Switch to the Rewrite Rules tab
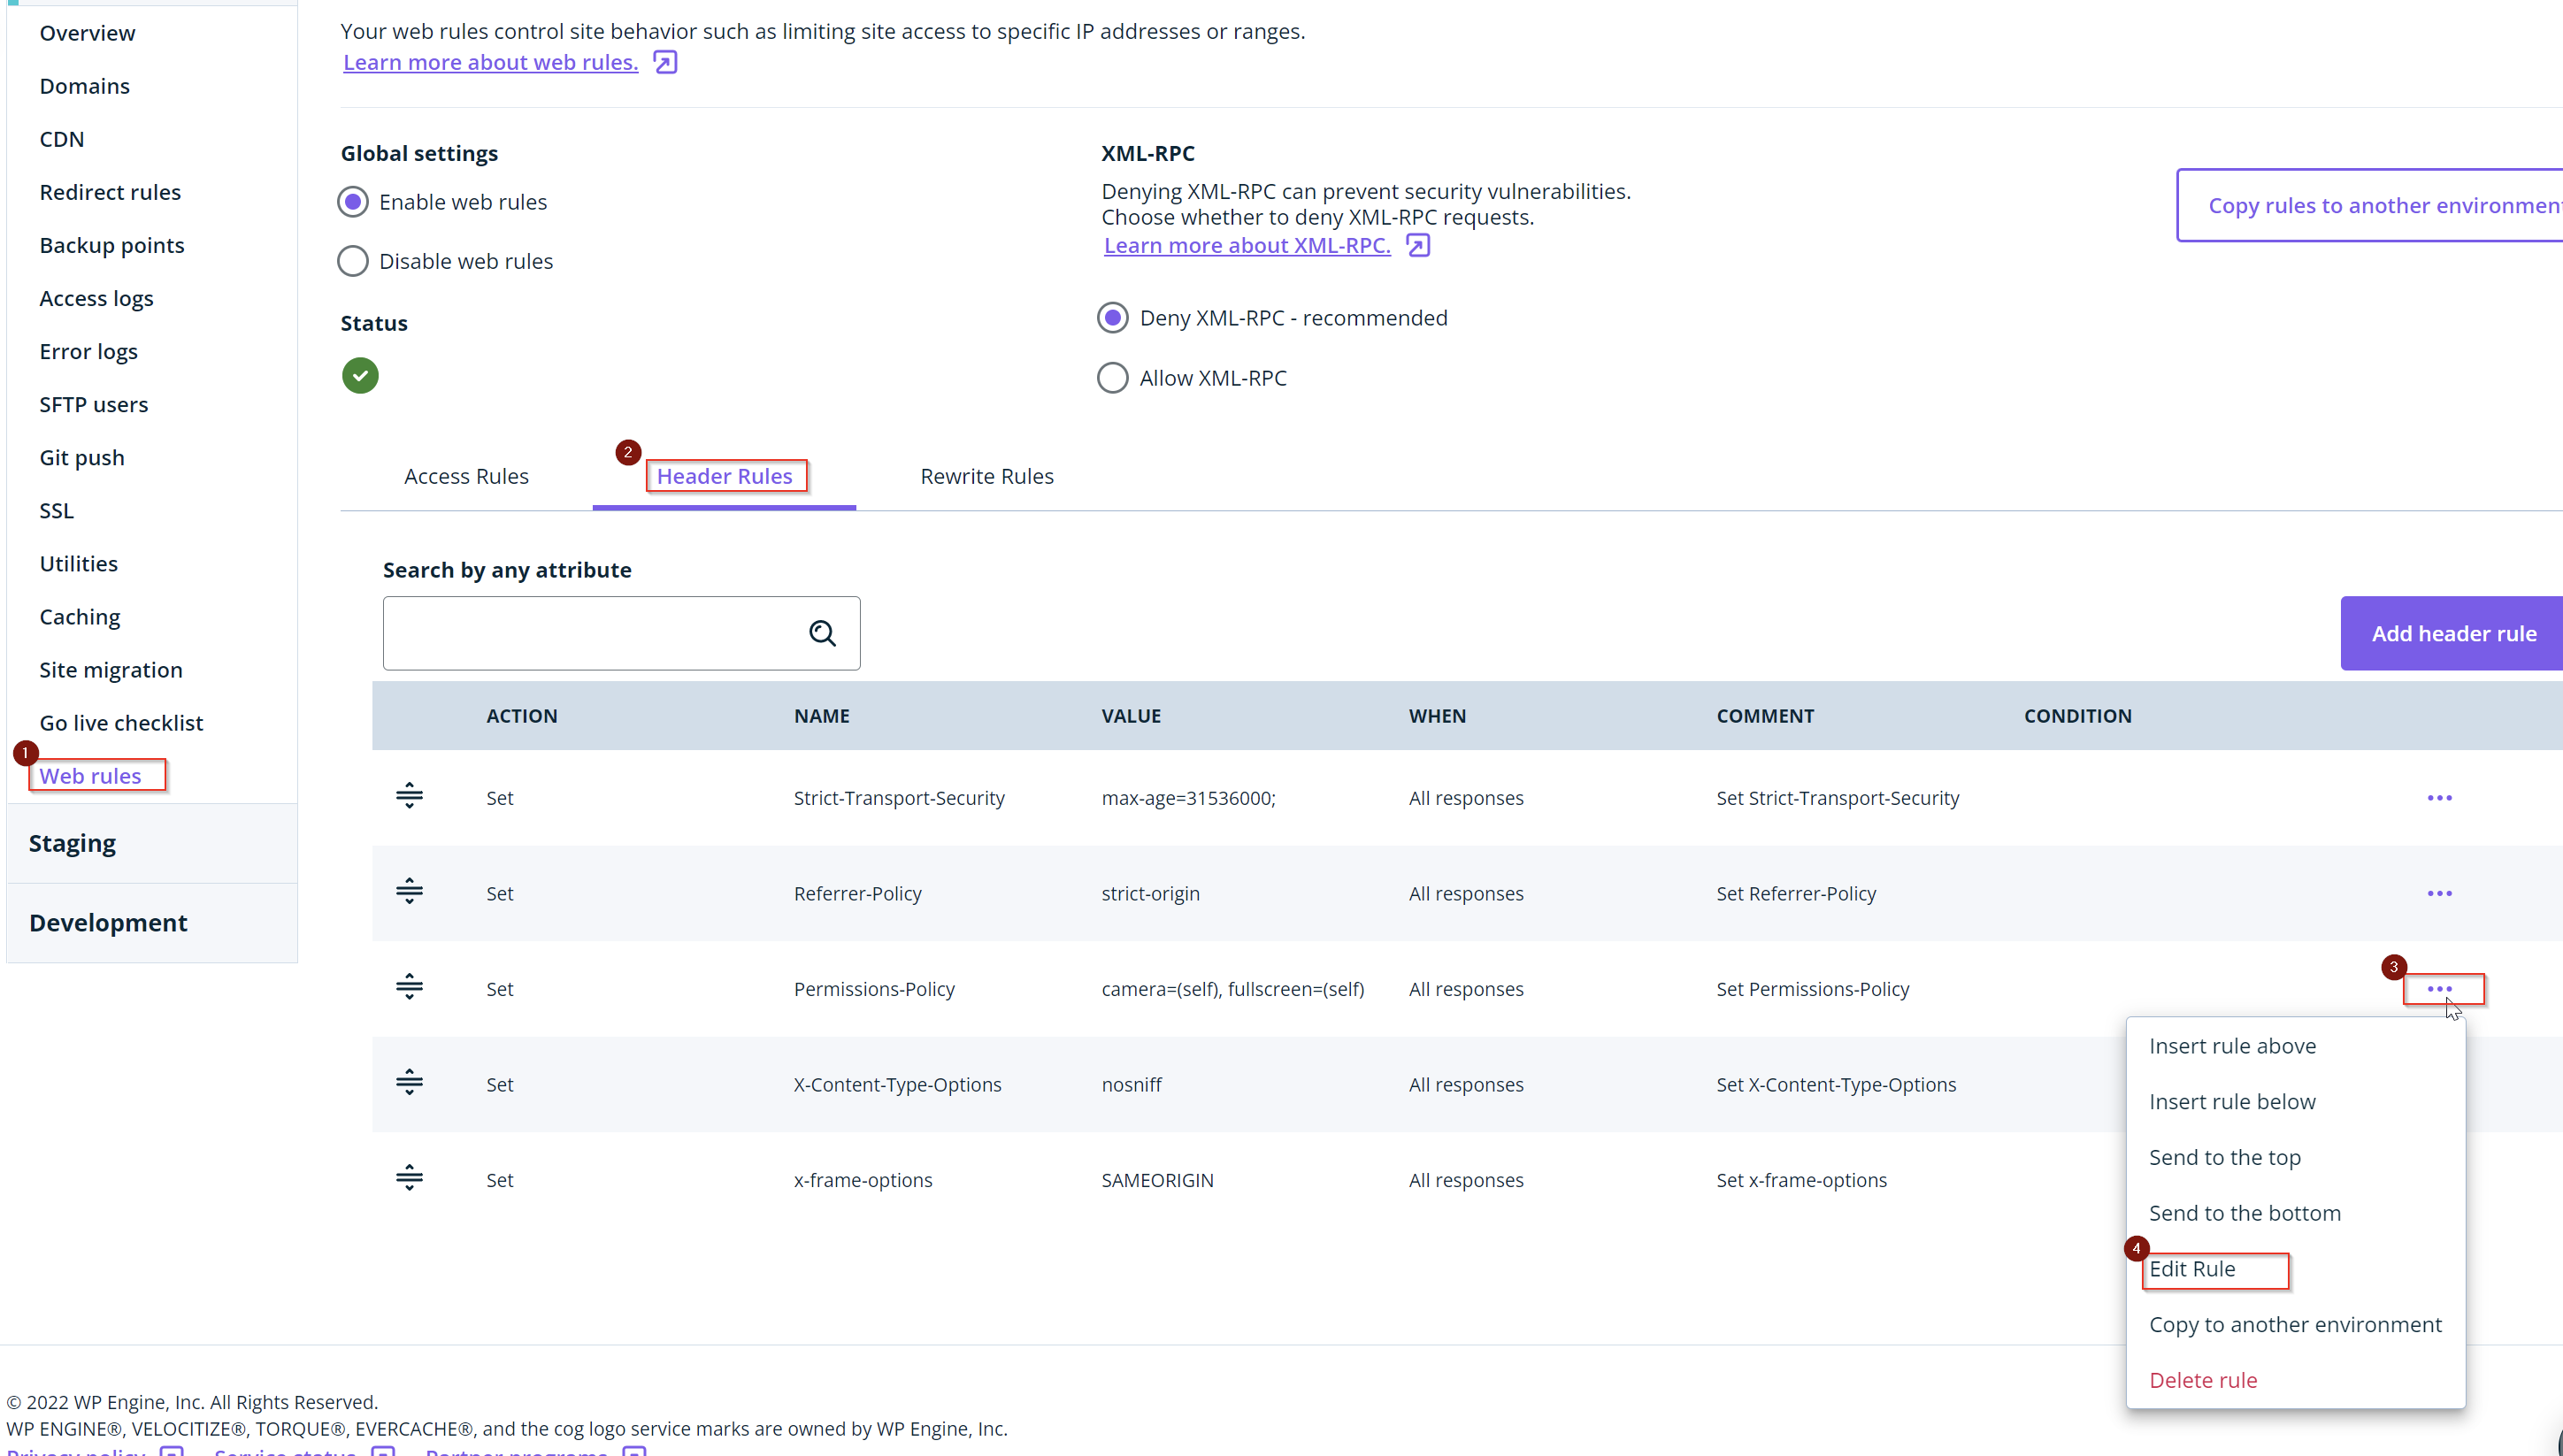Viewport: 2563px width, 1456px height. point(987,476)
